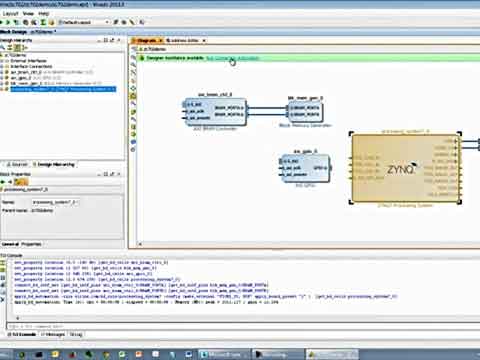Click the black window taskbar icon

tap(38, 354)
